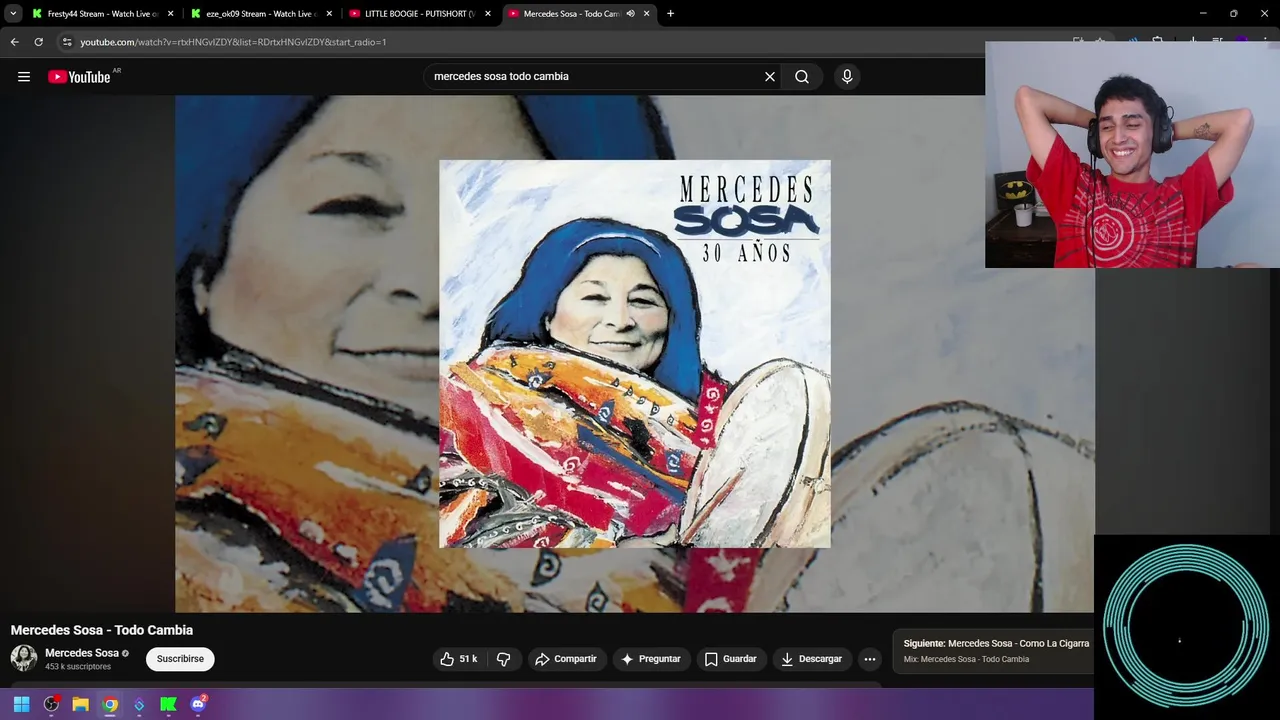Click the Preguntar button

pyautogui.click(x=651, y=659)
